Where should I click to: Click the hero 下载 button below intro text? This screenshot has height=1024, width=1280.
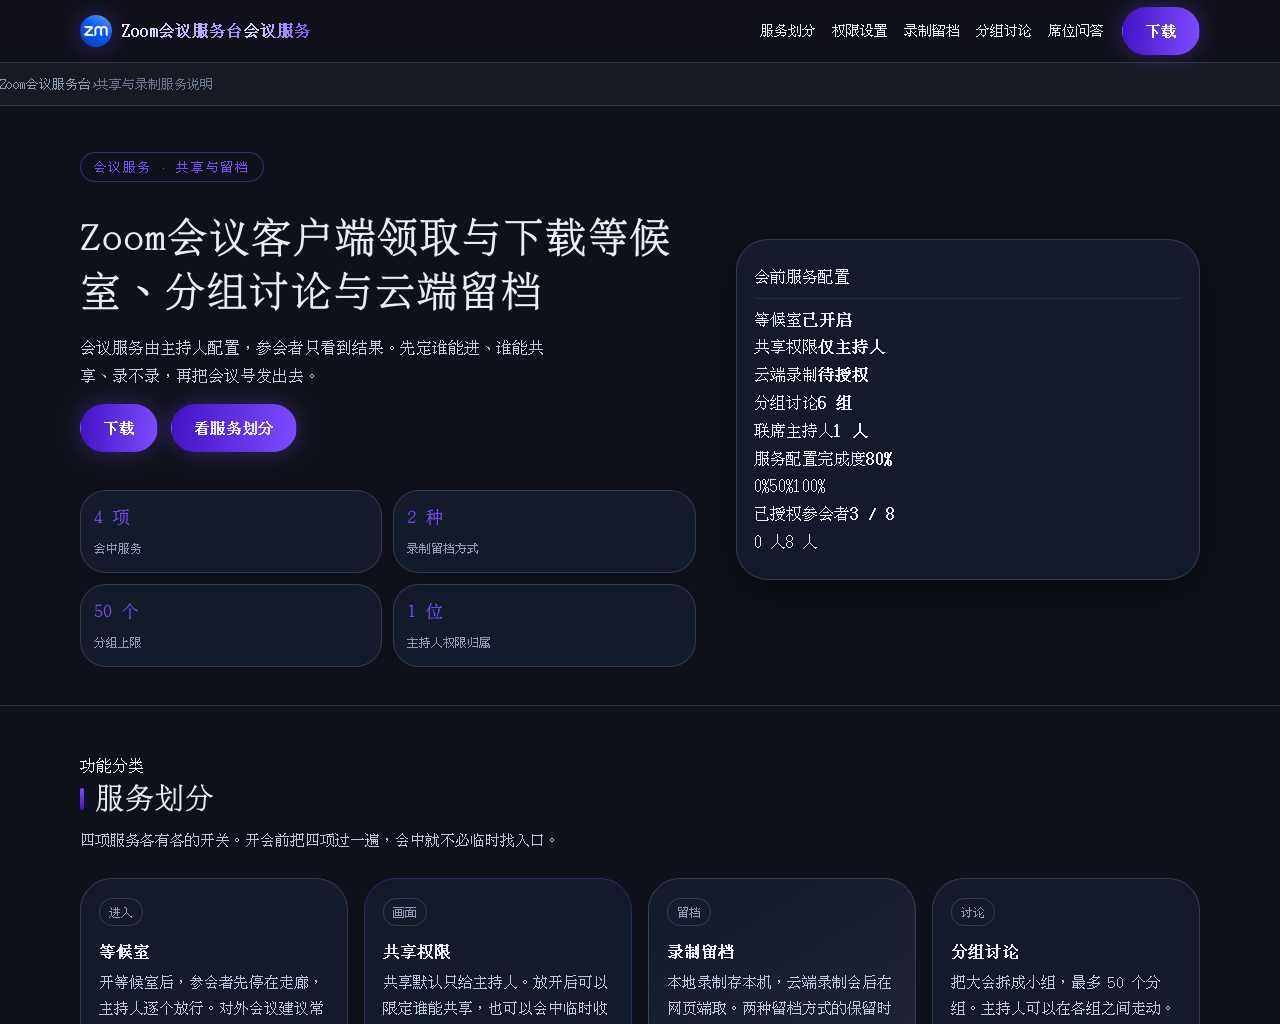119,428
